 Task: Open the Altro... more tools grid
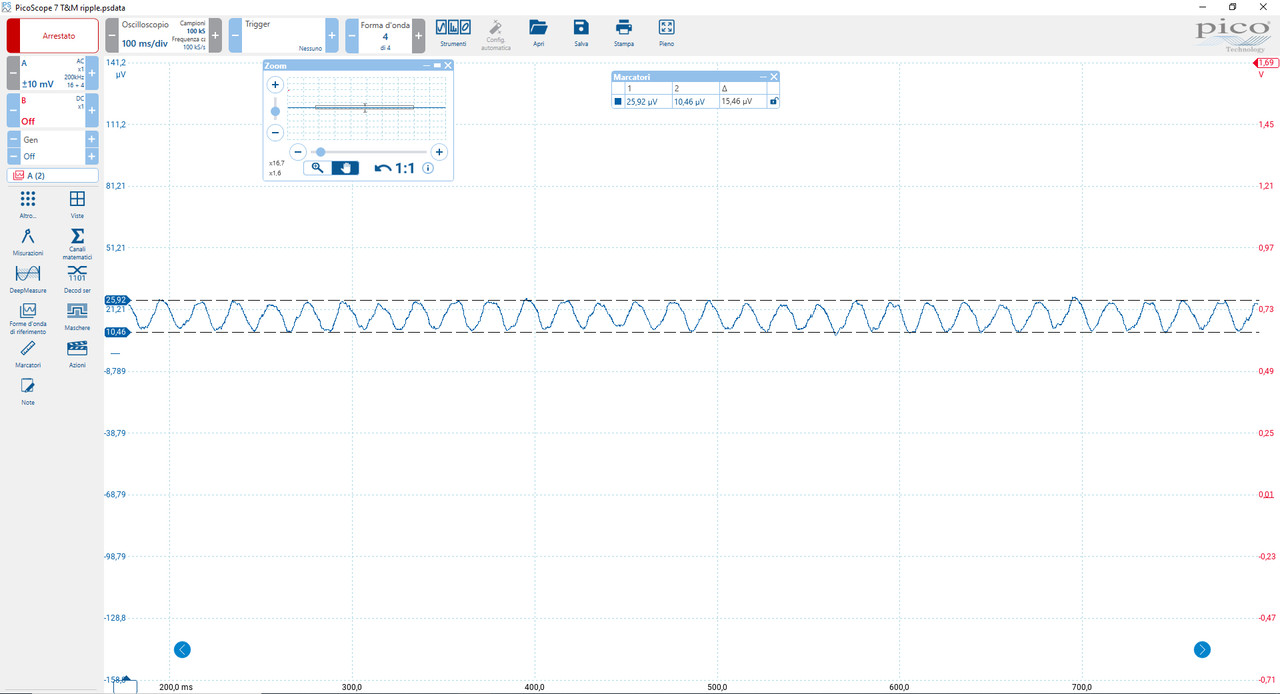pyautogui.click(x=28, y=205)
